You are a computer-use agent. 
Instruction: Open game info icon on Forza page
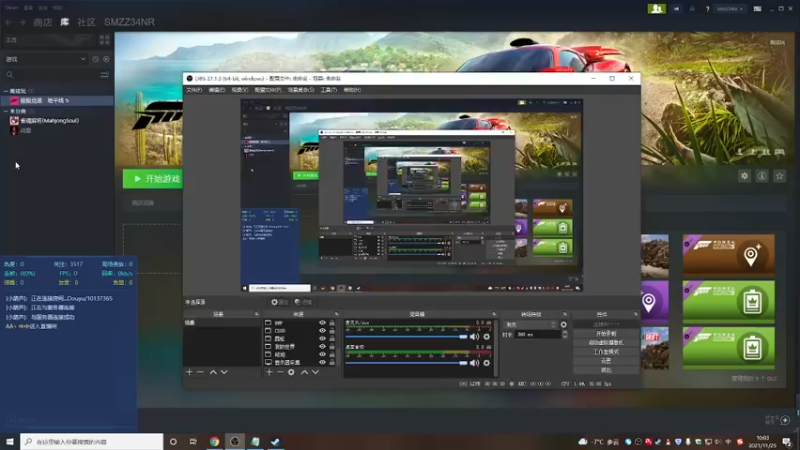point(762,176)
